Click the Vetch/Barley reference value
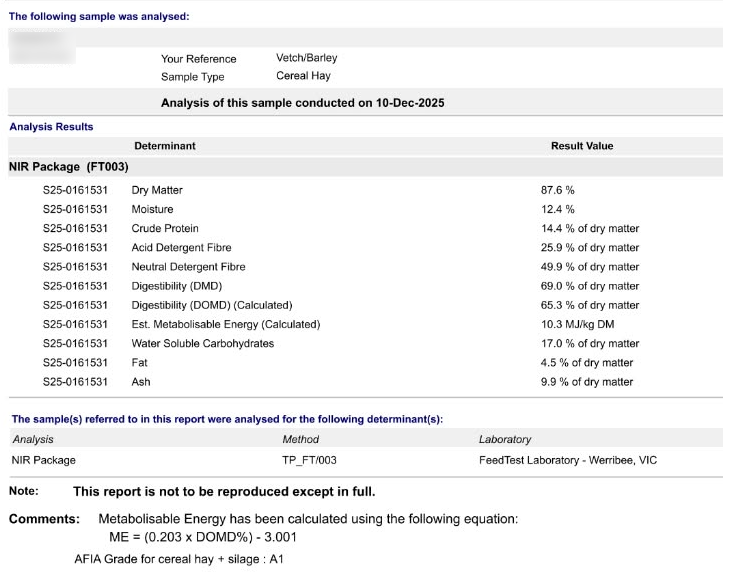The width and height of the screenshot is (739, 576). (x=306, y=58)
